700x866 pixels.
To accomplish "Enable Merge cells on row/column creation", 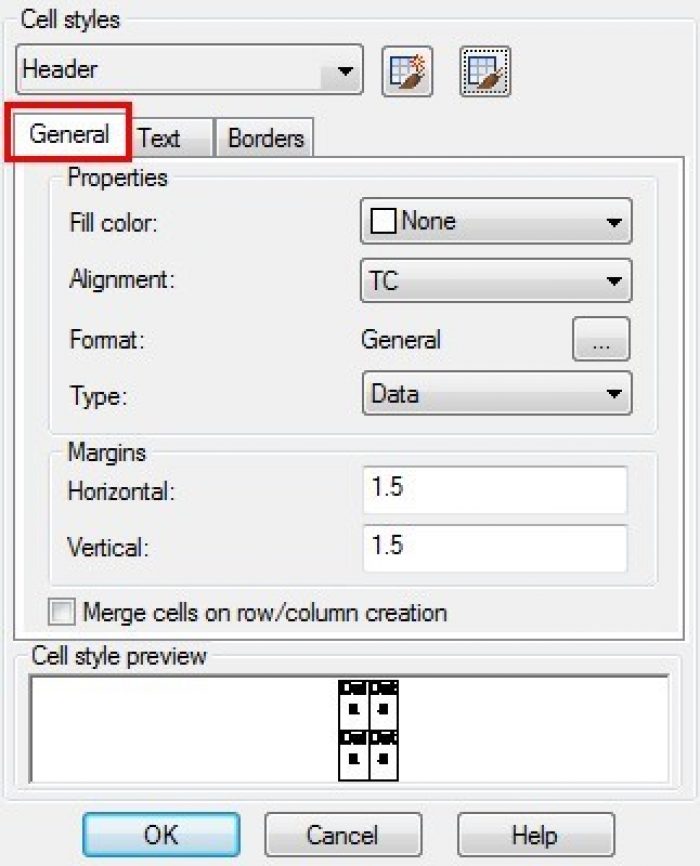I will 61,612.
